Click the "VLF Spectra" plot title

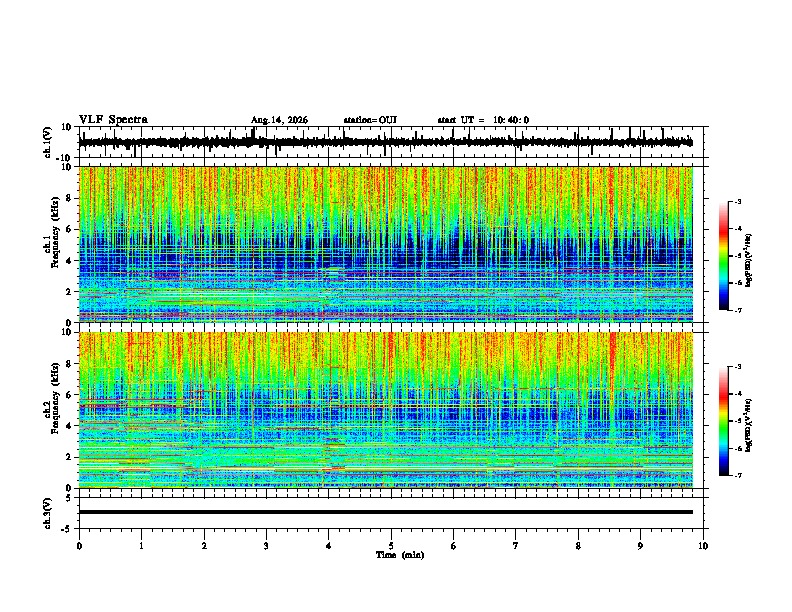click(x=113, y=120)
